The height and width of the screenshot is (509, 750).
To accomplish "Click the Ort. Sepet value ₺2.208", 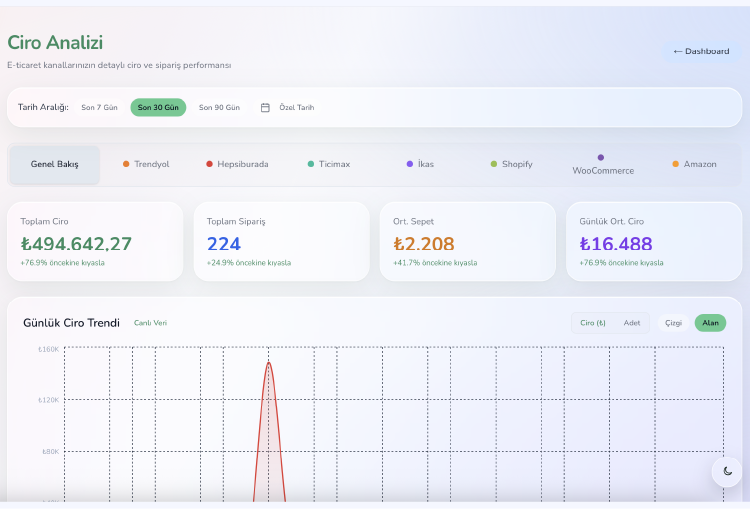I will (x=424, y=244).
